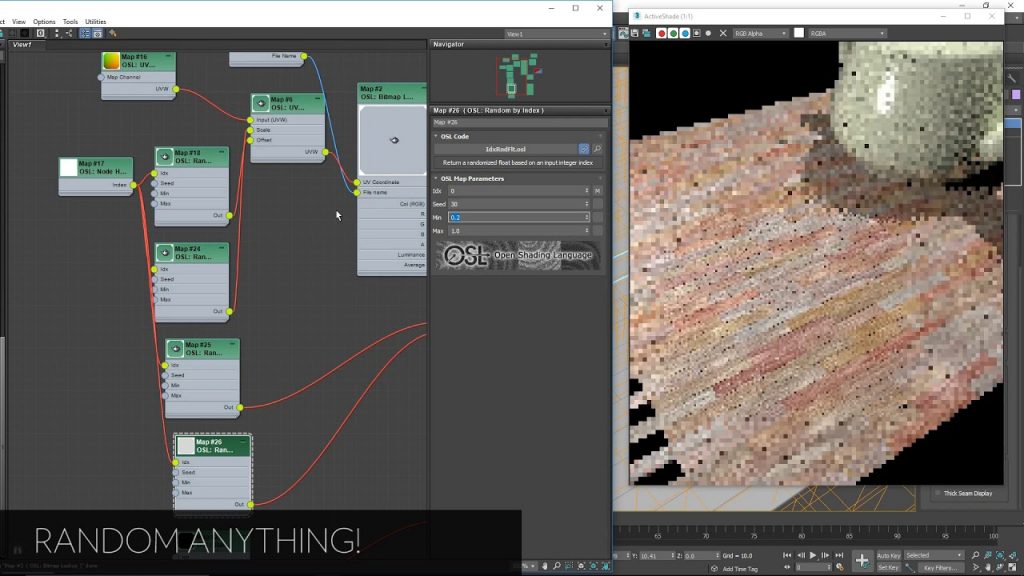Click the IdxRndFlt.osl file button
Viewport: 1024px width, 576px height.
(505, 148)
